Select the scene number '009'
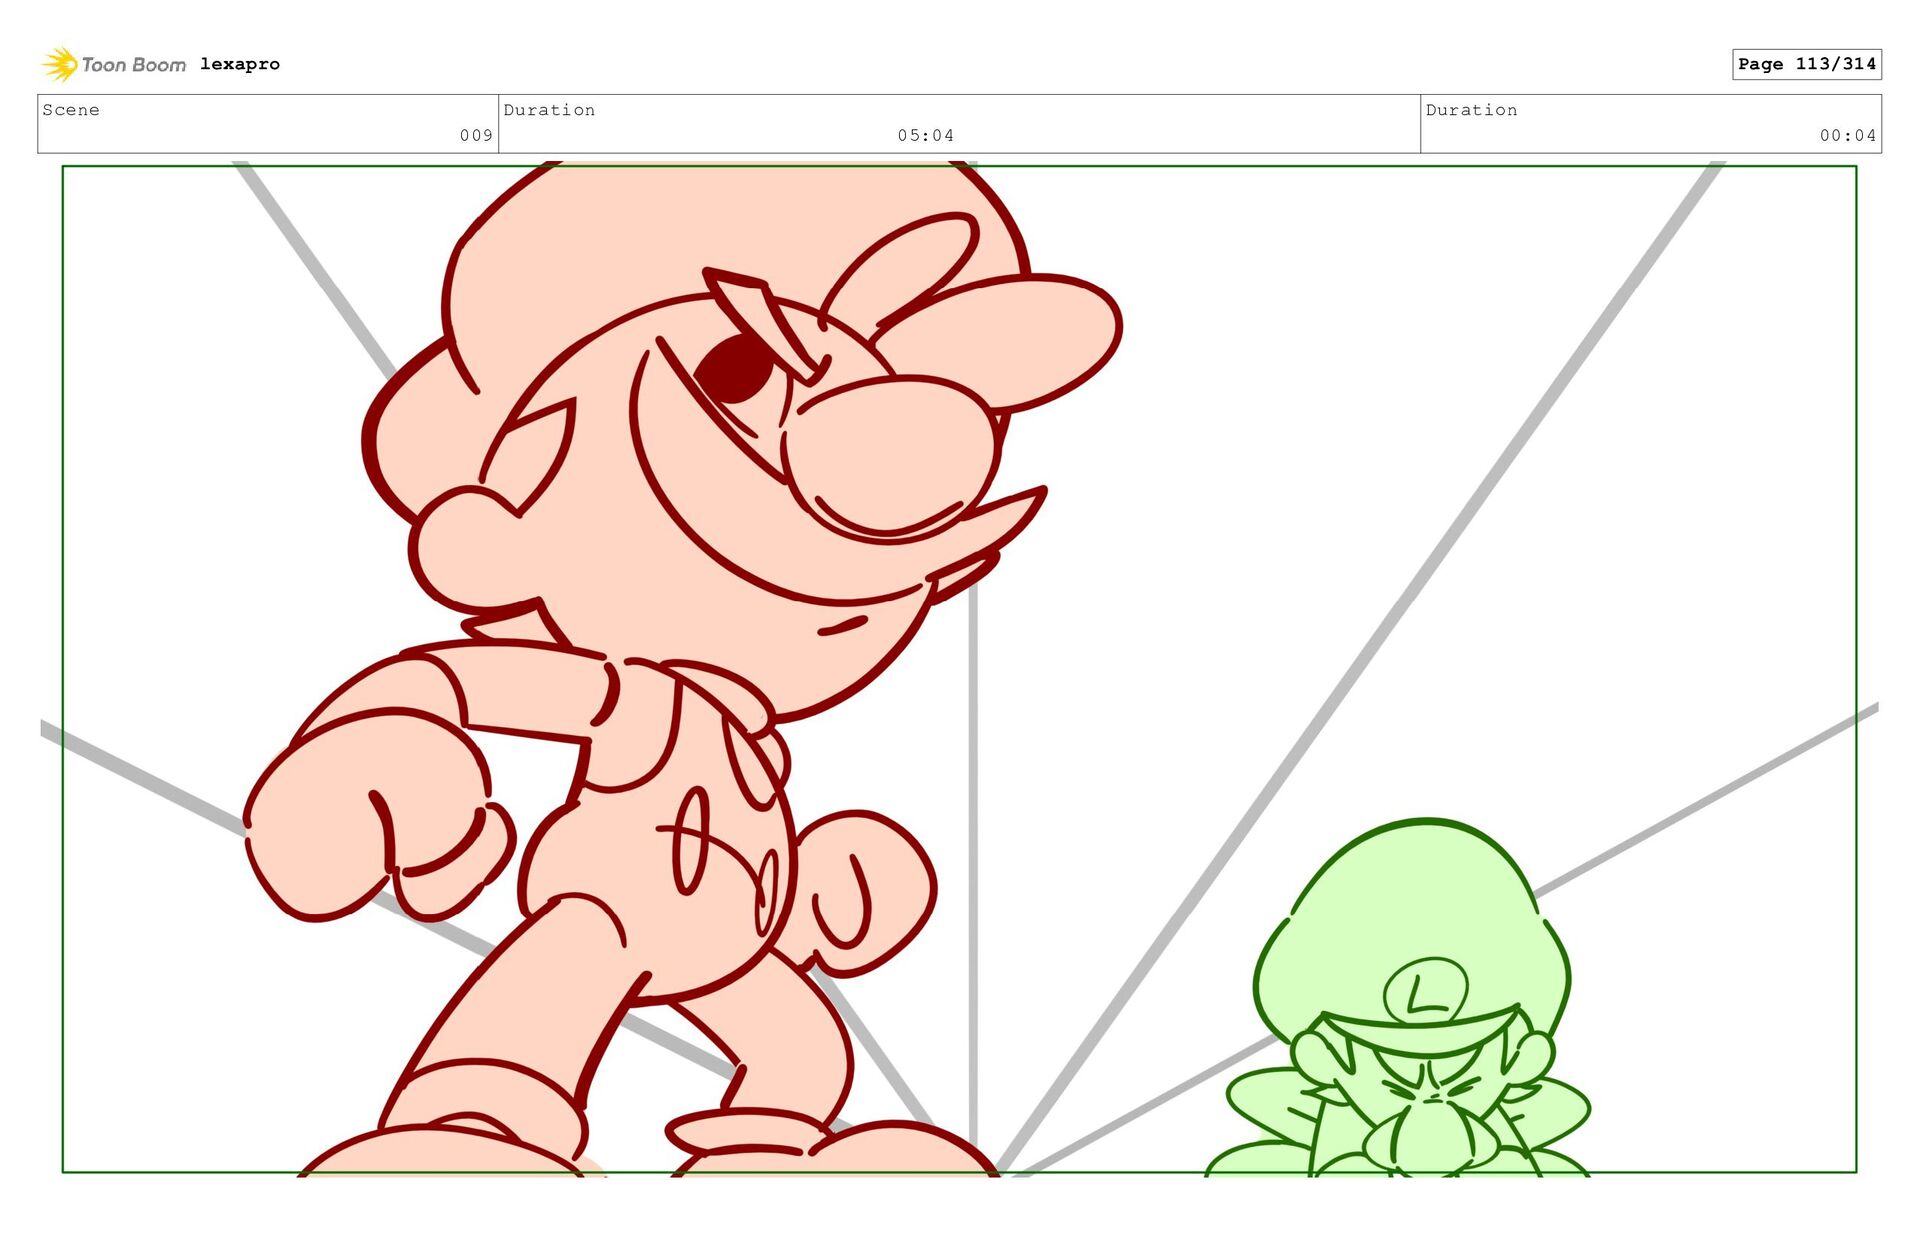Viewport: 1920px width, 1240px height. [476, 135]
